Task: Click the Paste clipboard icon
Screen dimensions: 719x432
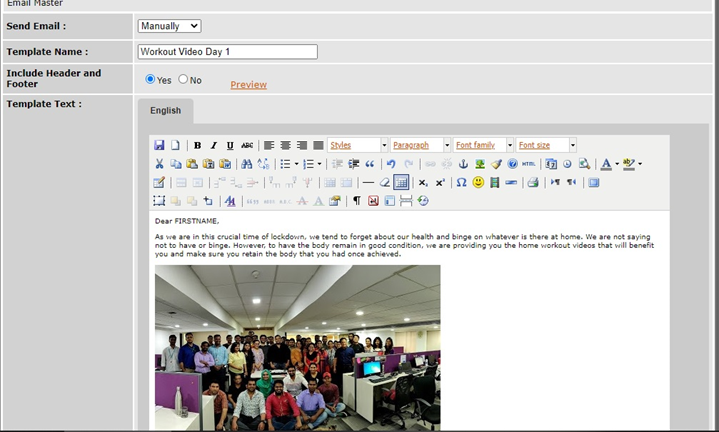Action: [x=192, y=164]
